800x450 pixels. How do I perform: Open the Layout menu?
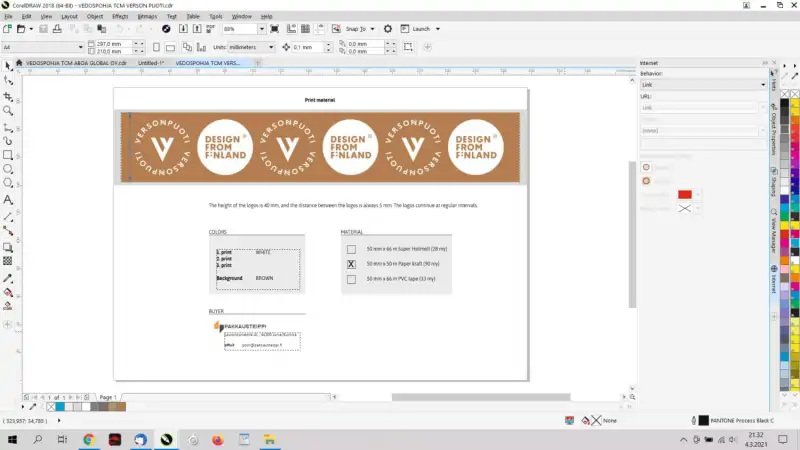coord(69,16)
